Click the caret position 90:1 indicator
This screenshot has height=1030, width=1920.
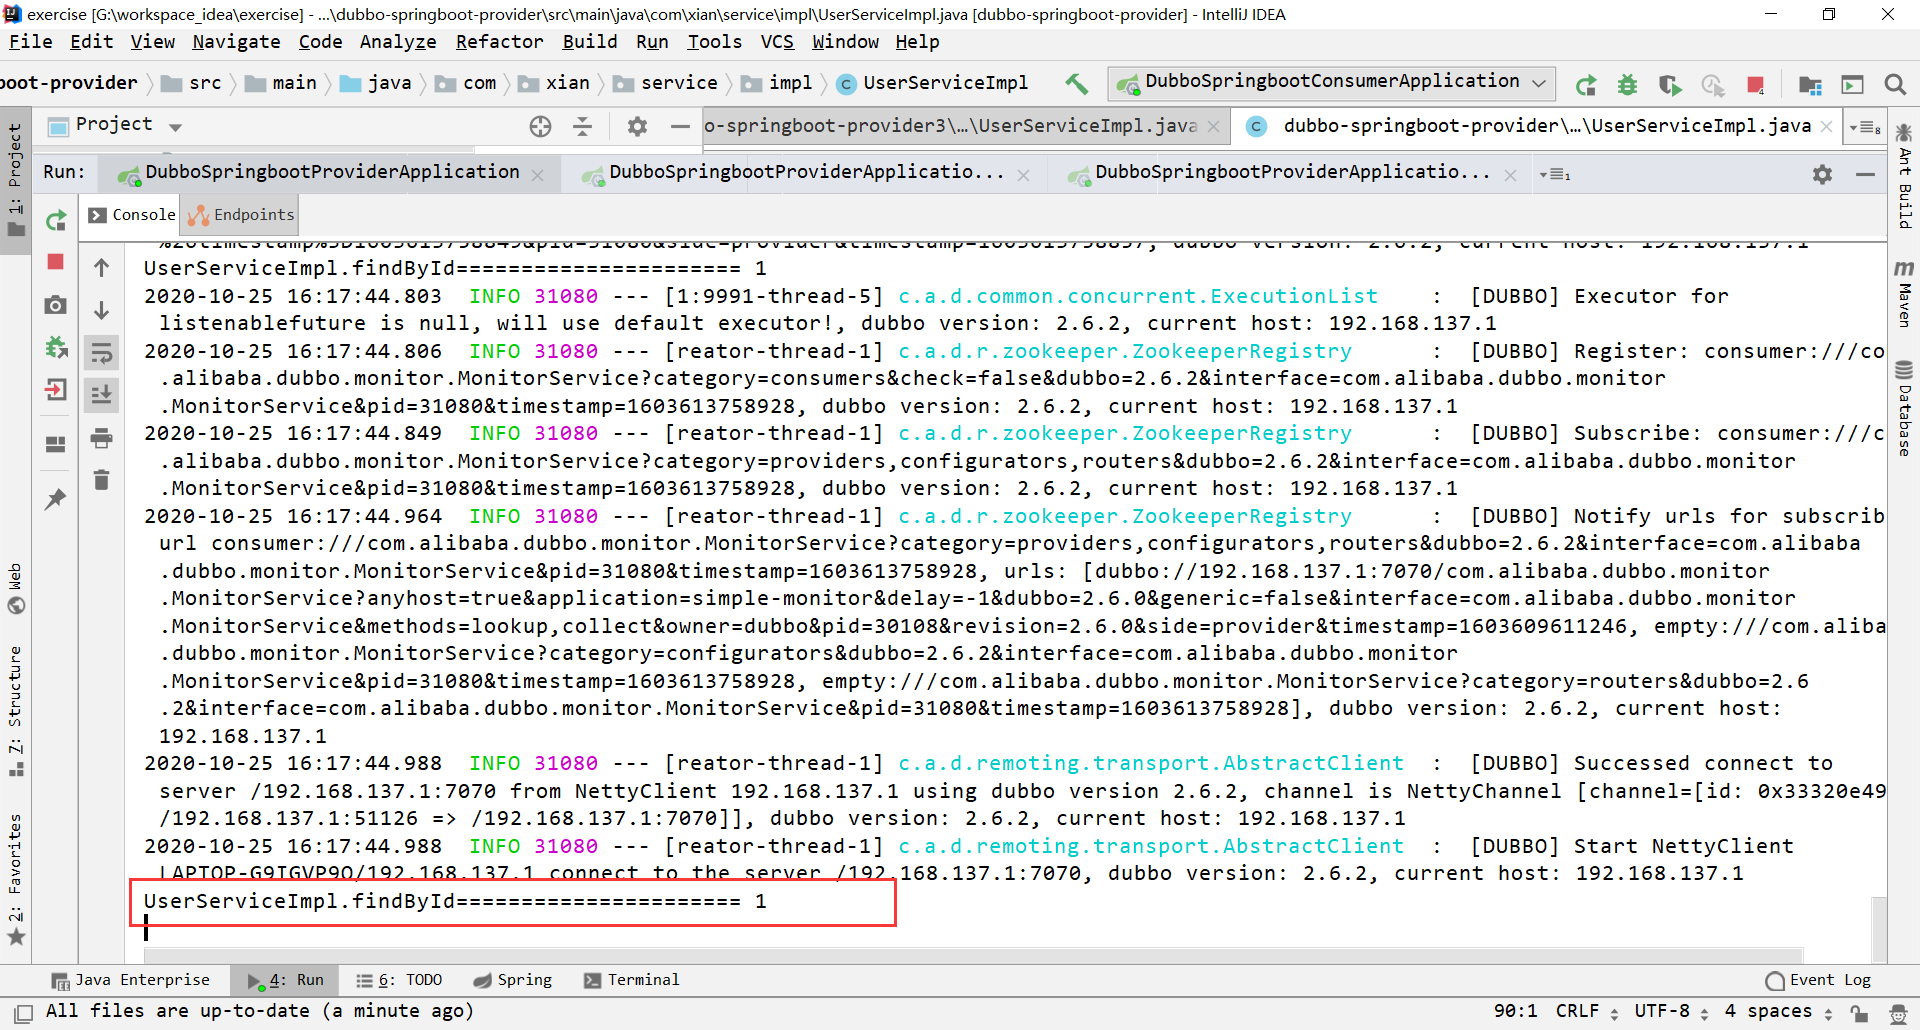[1515, 1011]
